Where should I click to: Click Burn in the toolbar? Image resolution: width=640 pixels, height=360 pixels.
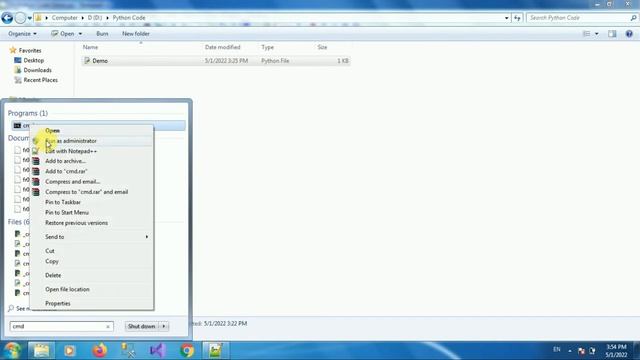coord(102,34)
